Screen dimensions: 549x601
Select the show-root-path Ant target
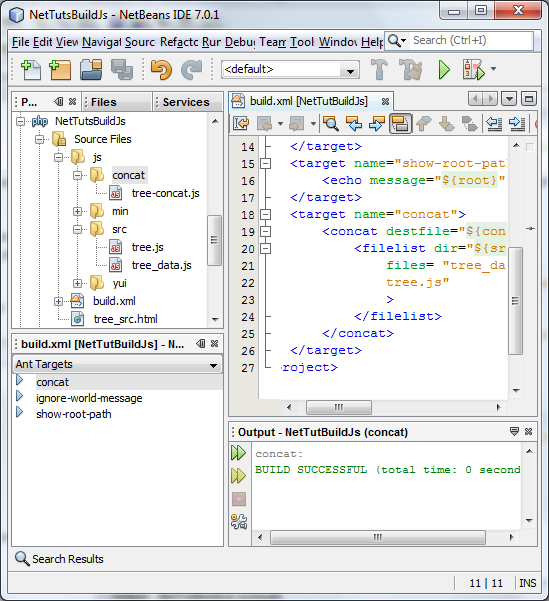[x=74, y=414]
